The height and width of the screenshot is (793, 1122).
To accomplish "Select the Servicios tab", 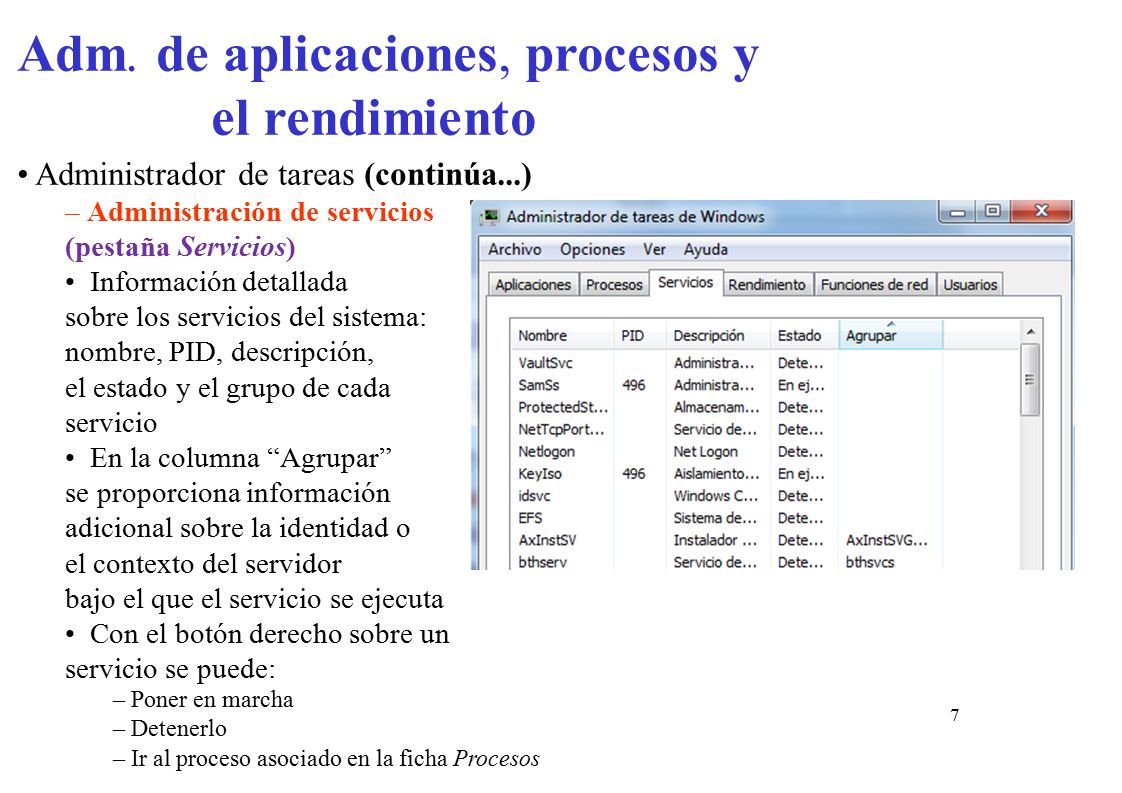I will coord(686,282).
